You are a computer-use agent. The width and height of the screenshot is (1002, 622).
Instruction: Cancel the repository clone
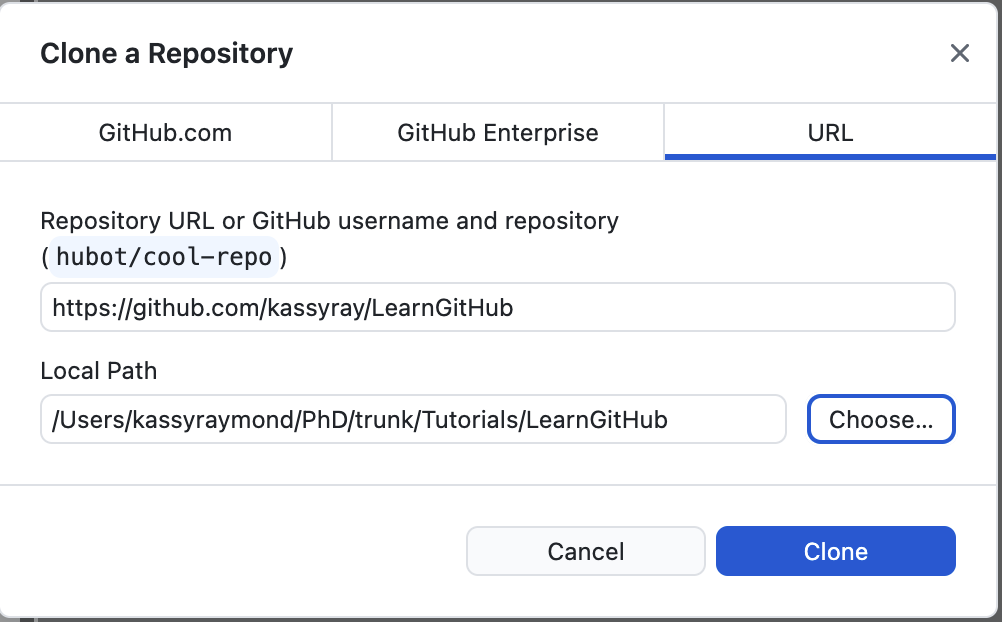[x=586, y=552]
